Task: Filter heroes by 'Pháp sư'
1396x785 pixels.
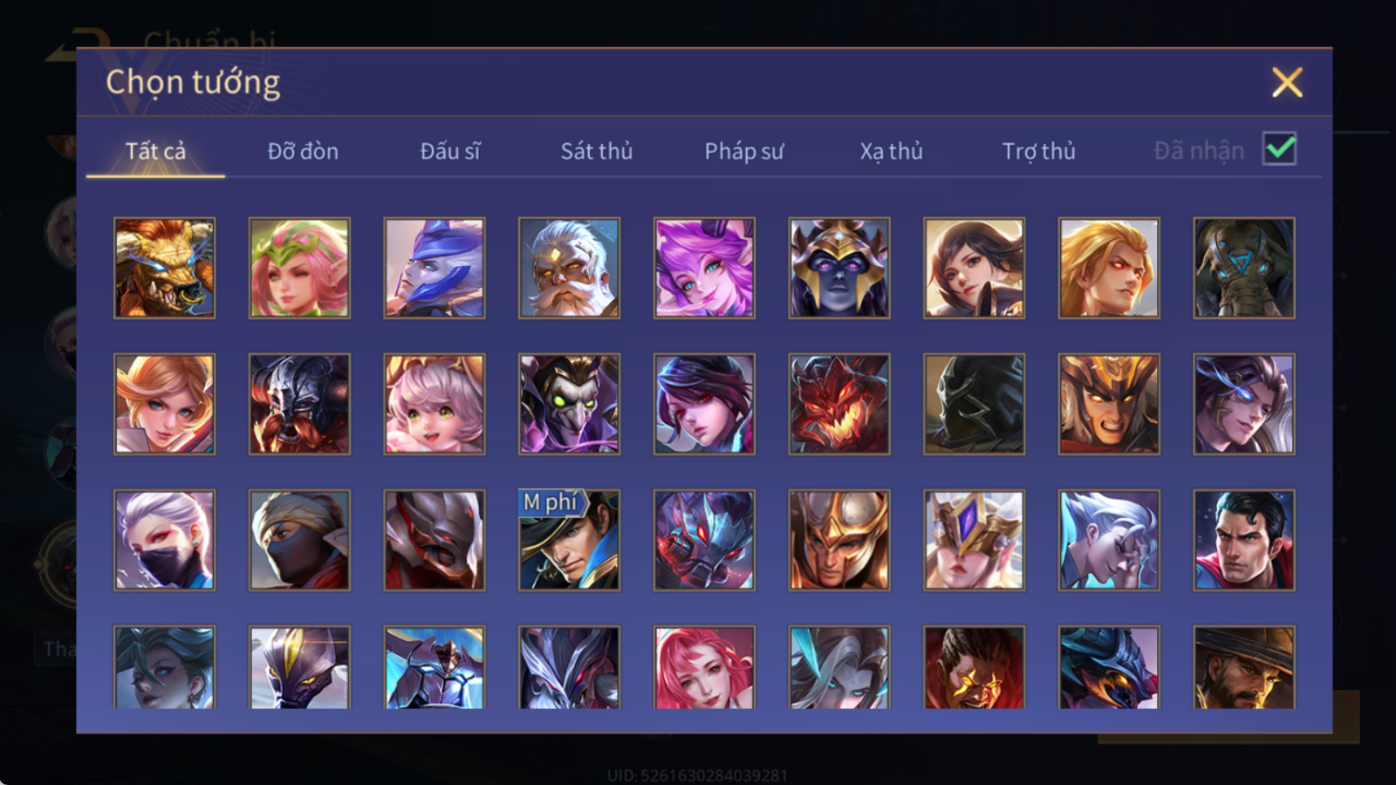Action: click(744, 151)
